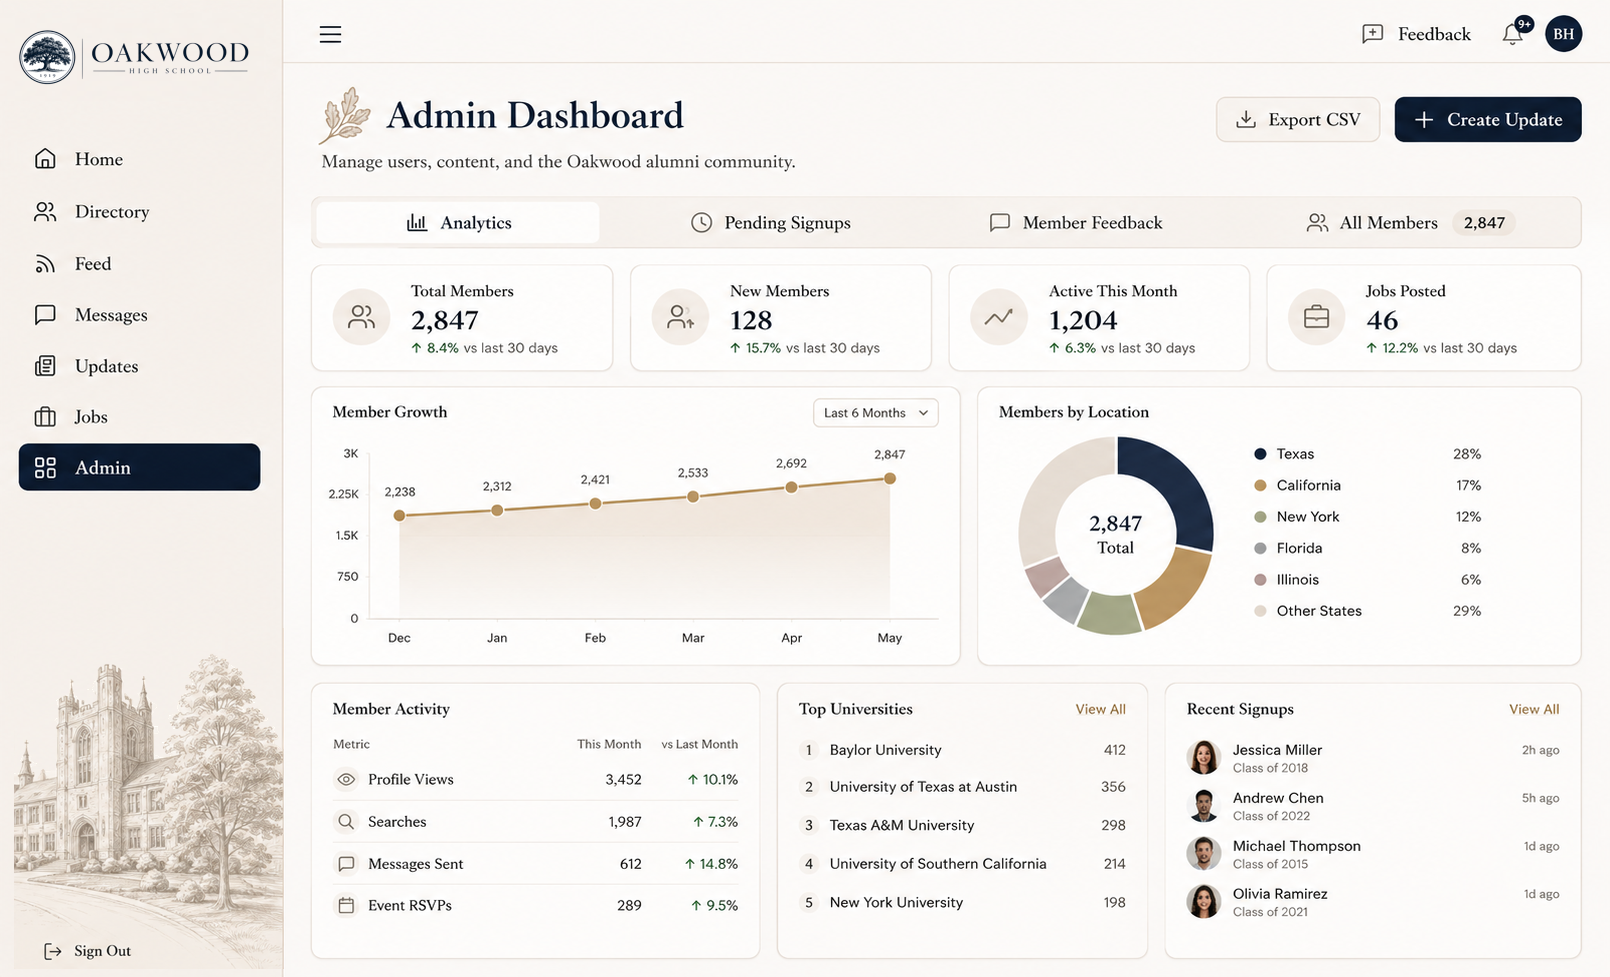
Task: Open the hamburger menu icon
Action: pyautogui.click(x=330, y=34)
